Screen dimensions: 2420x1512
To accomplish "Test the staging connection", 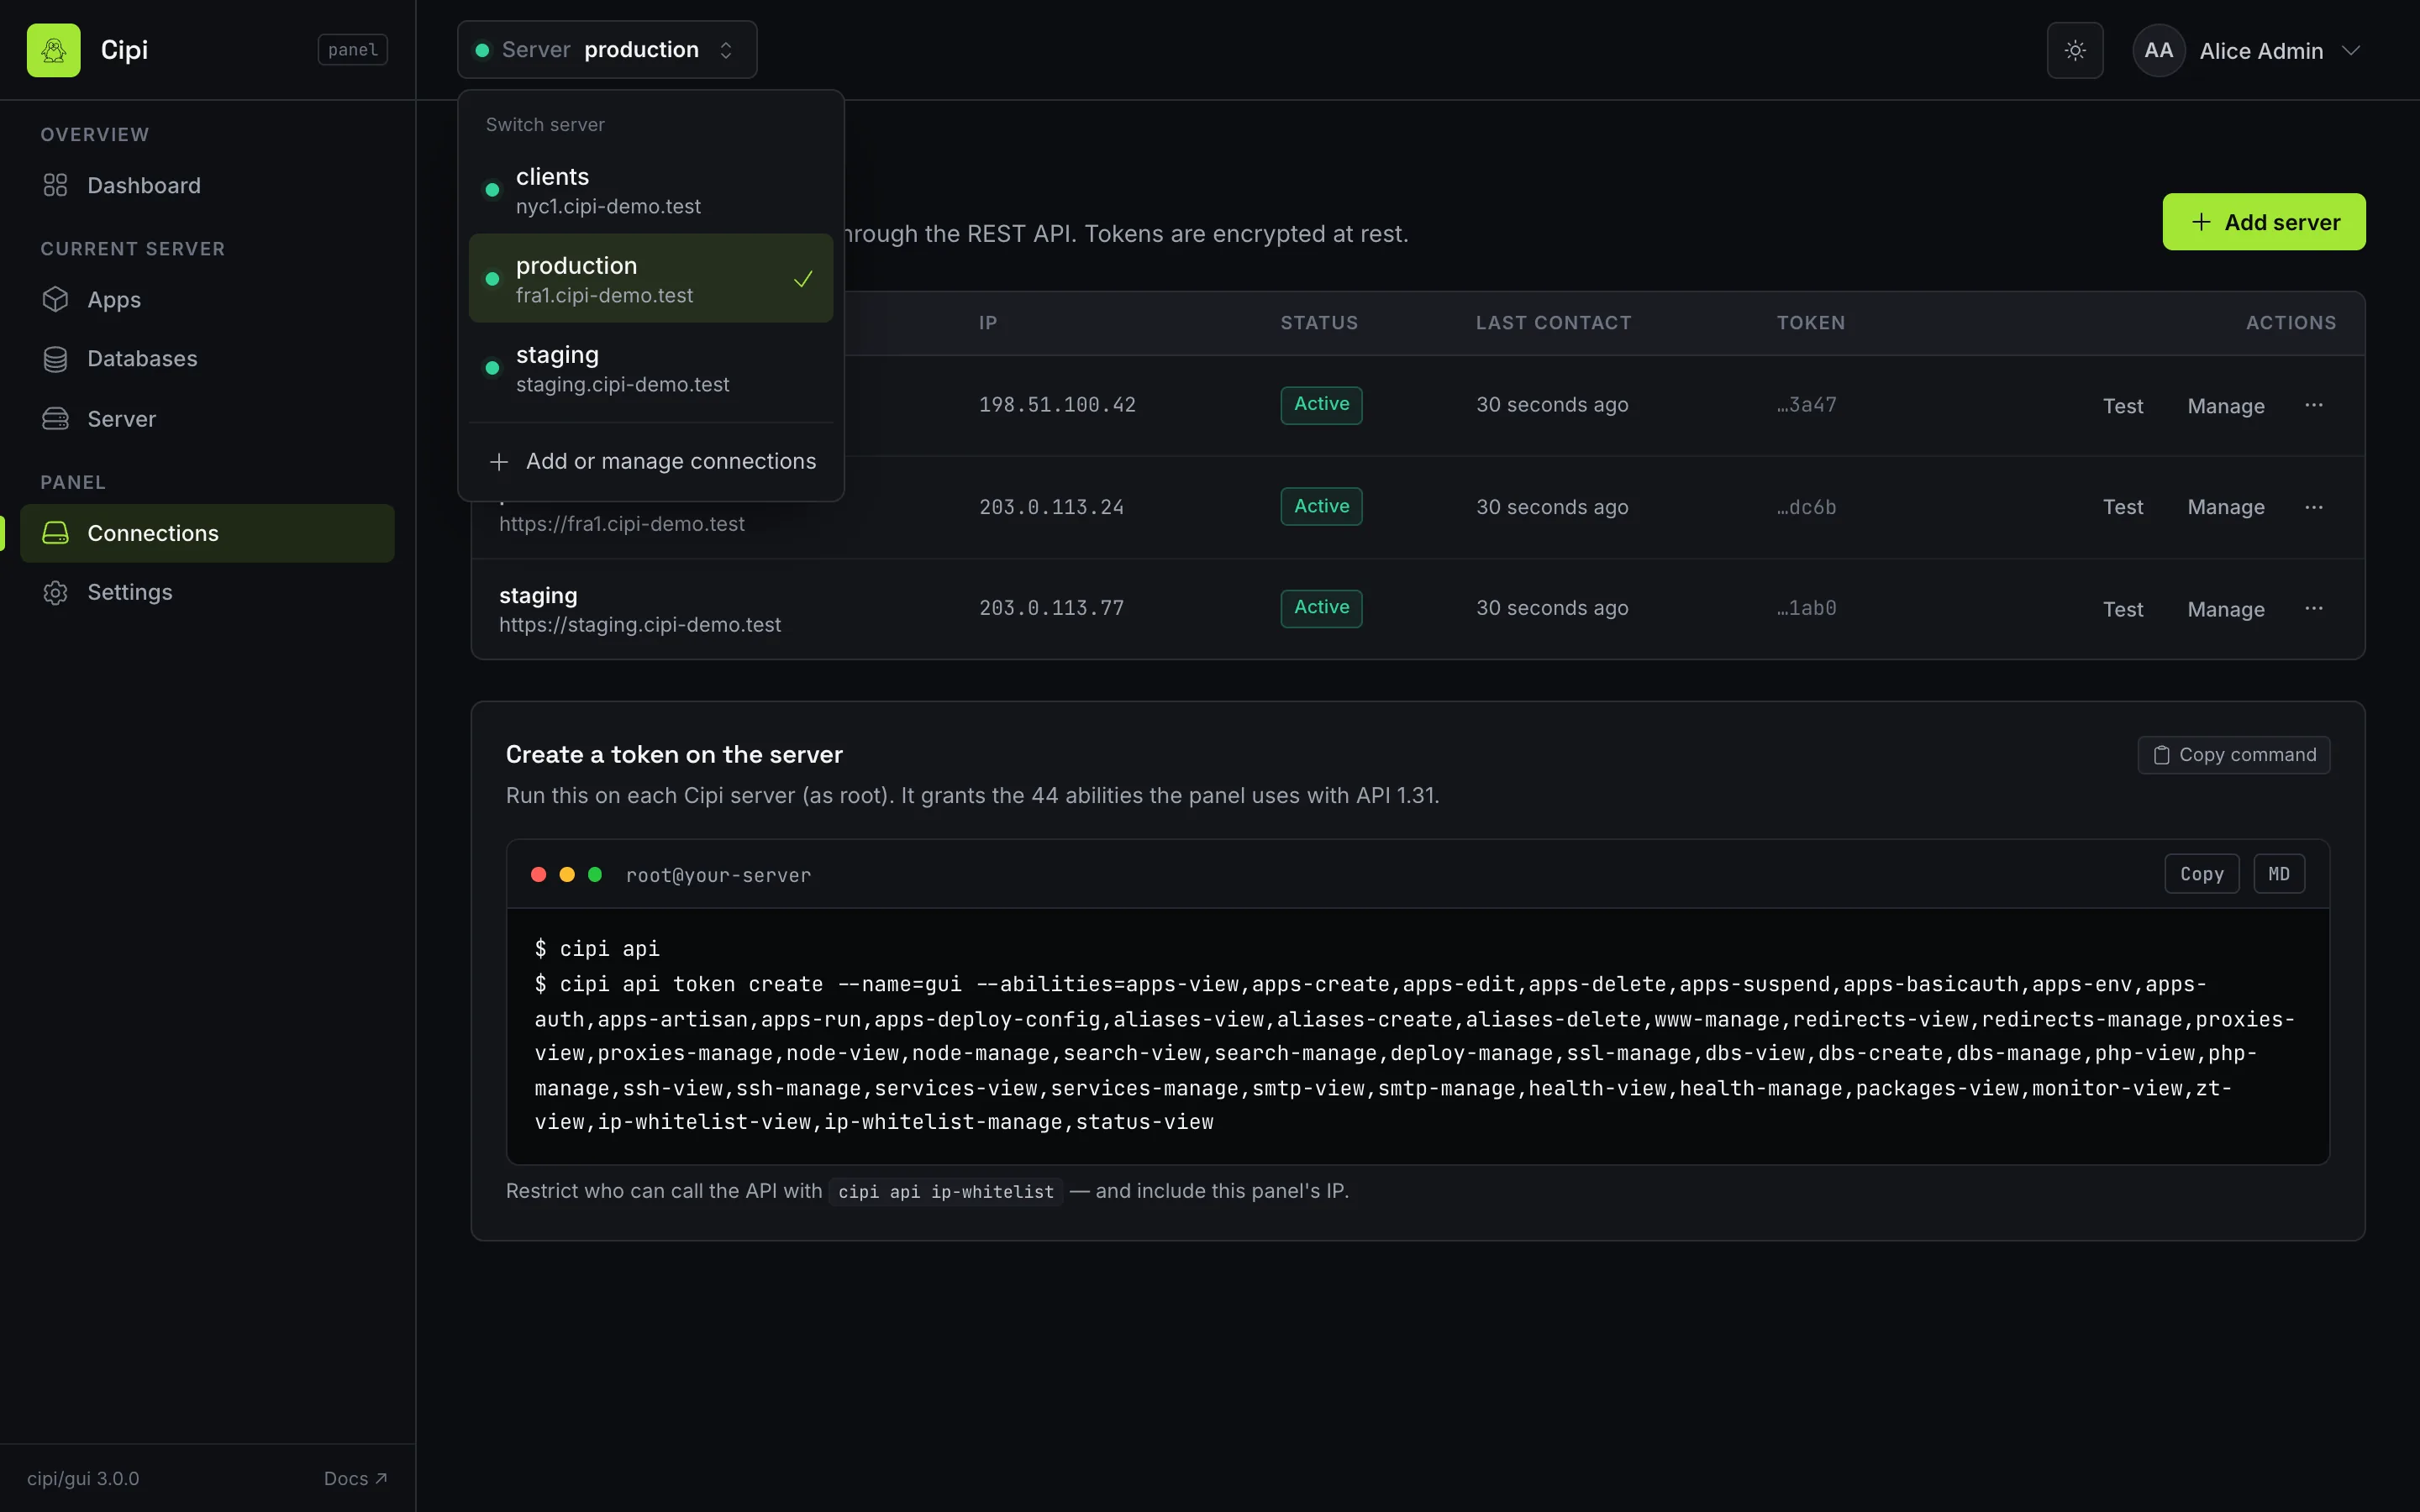I will [x=2122, y=609].
